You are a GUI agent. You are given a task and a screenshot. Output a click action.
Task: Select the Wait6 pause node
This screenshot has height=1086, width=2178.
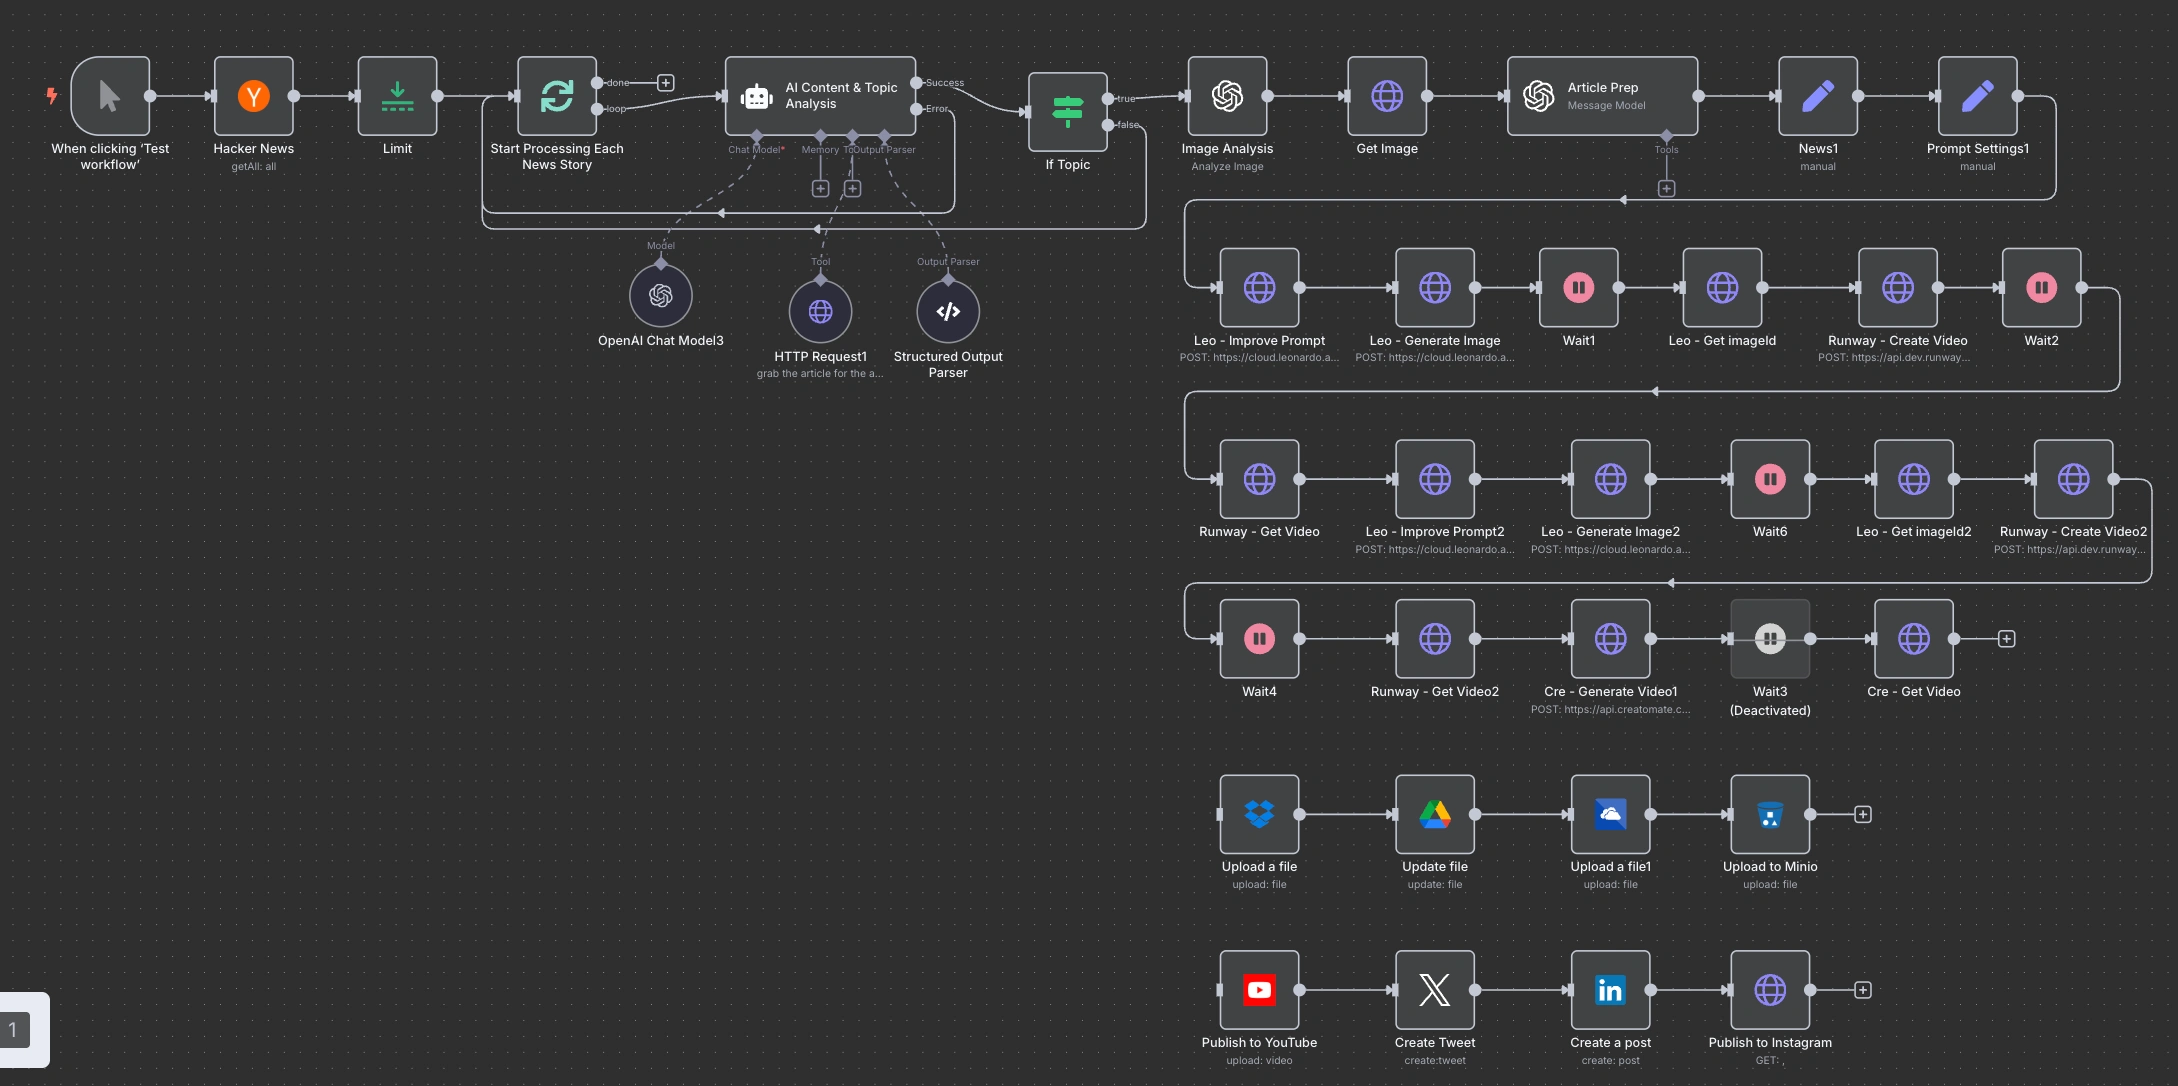1770,479
